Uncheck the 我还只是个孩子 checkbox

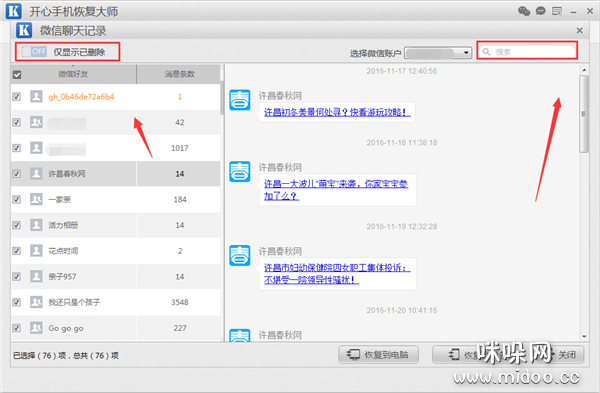coord(16,302)
